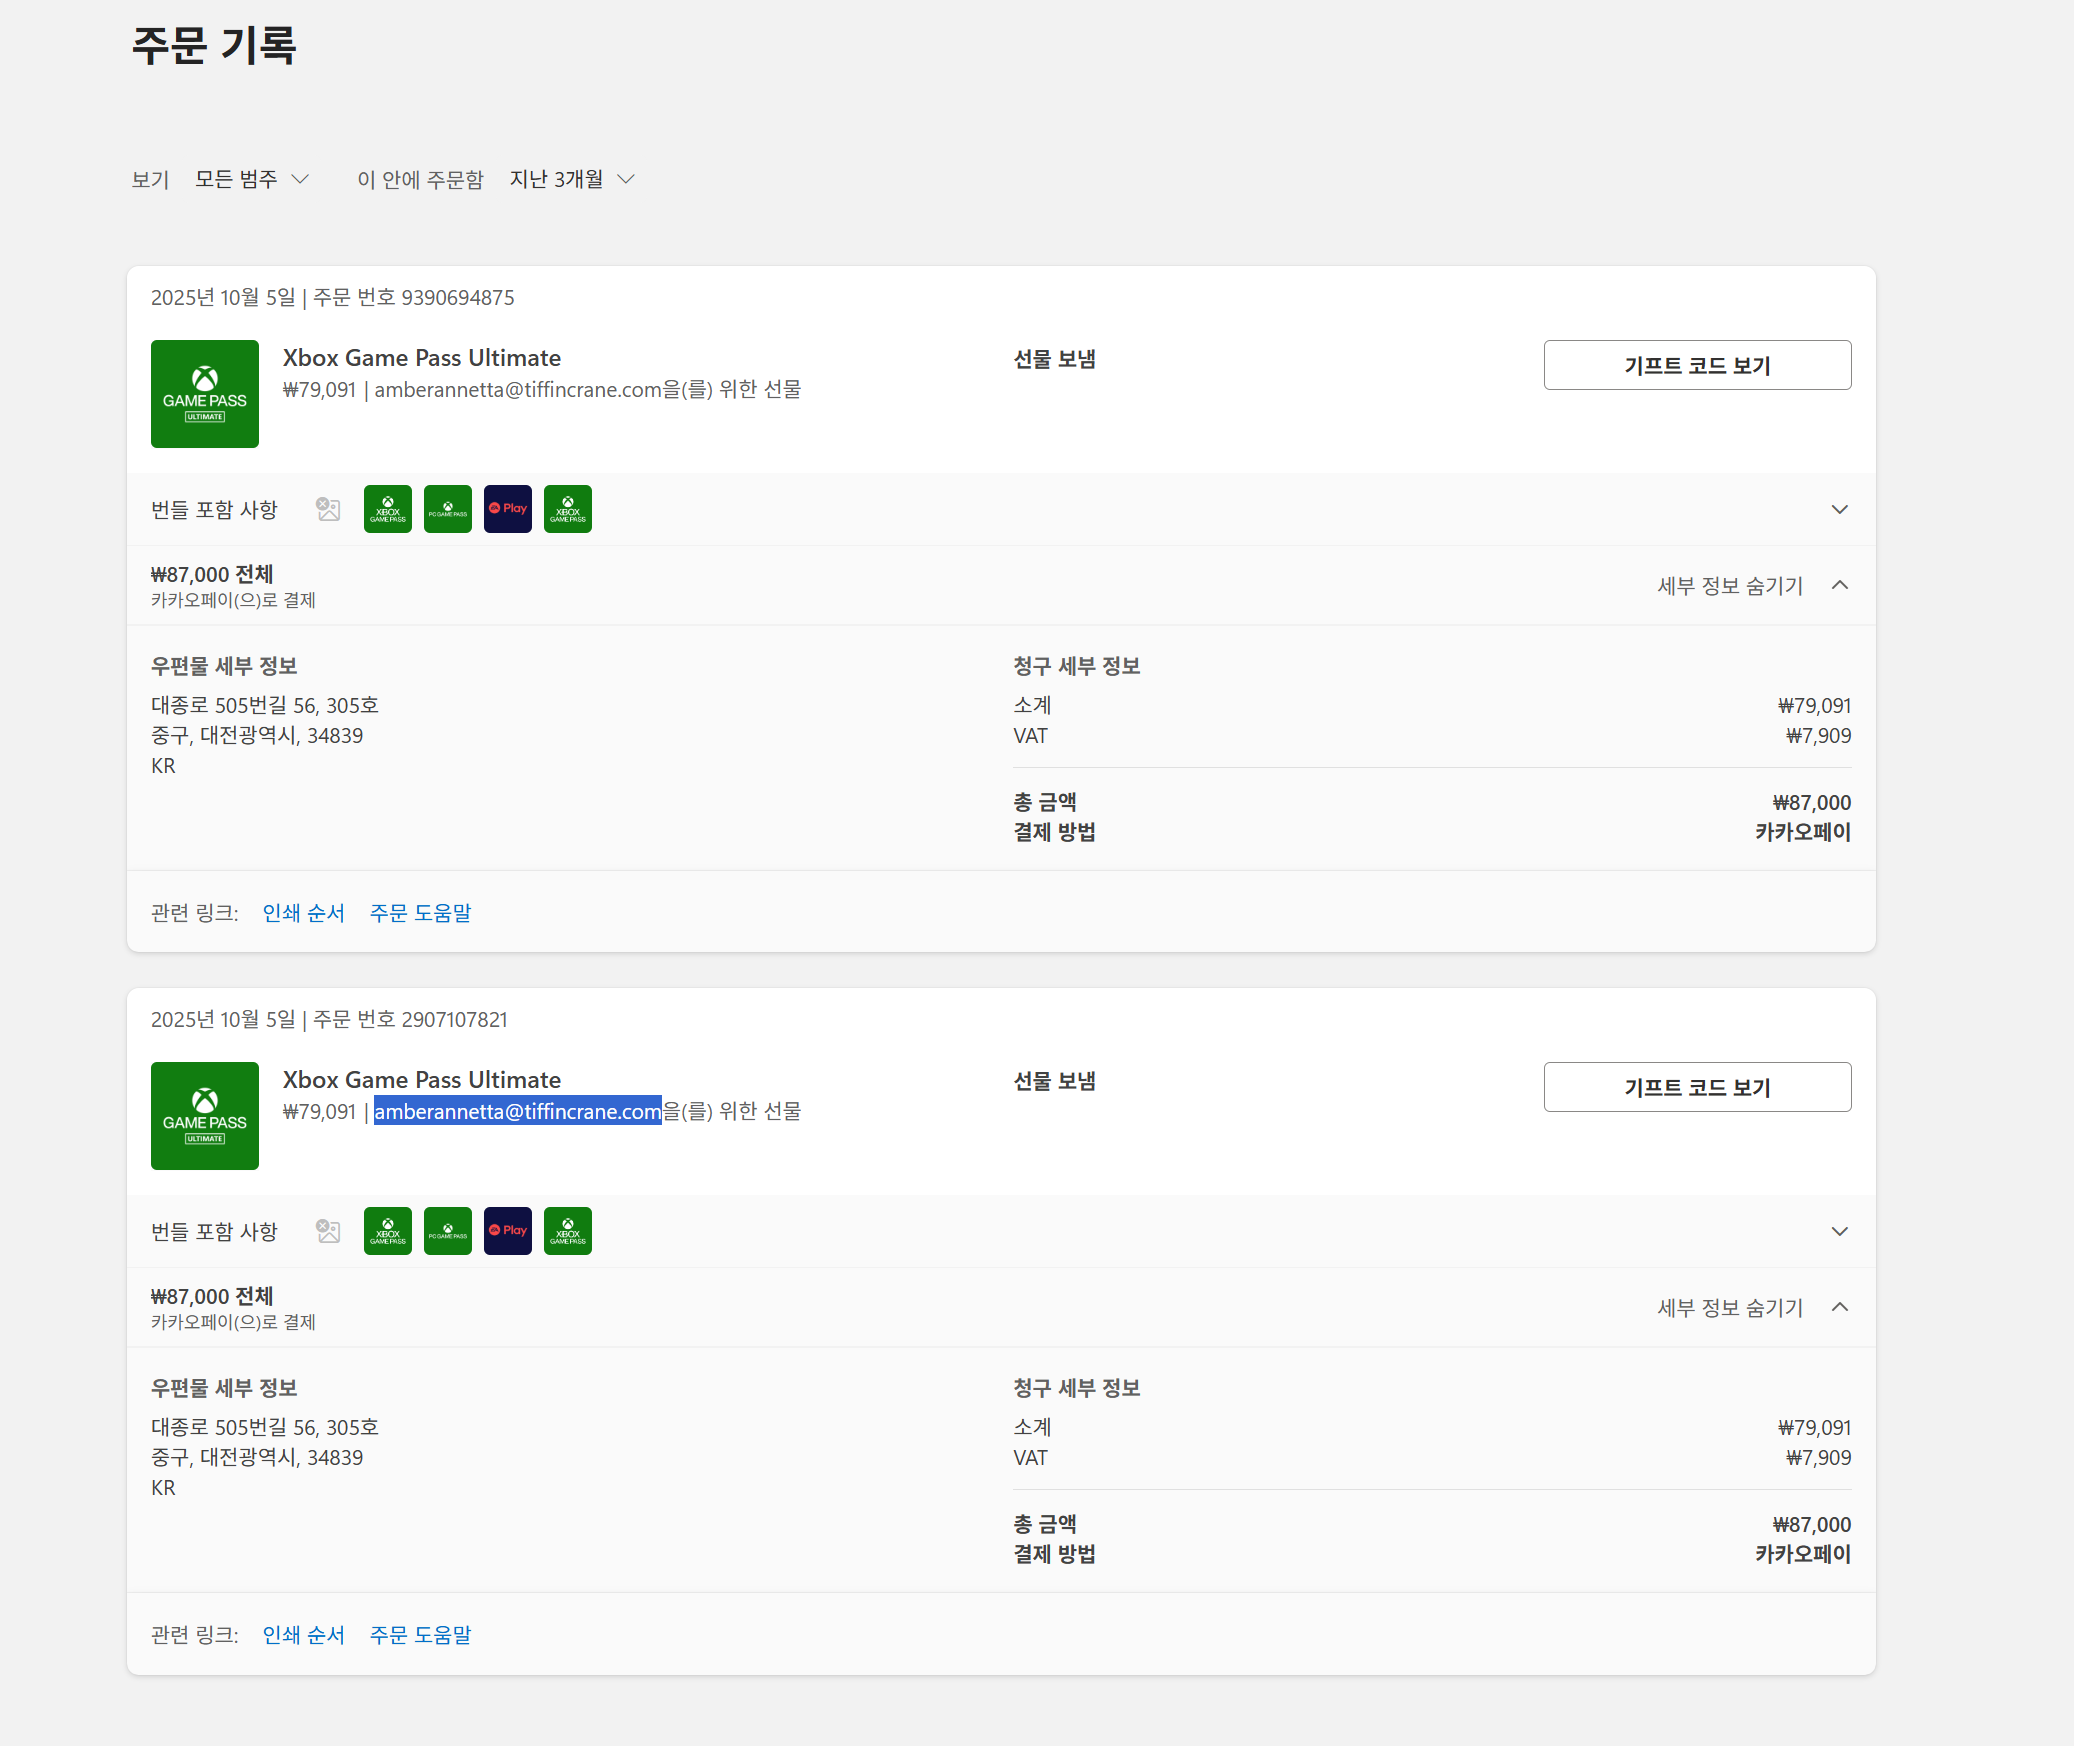The height and width of the screenshot is (1746, 2074).
Task: Click Xbox Game Pass Ultimate title in order 9390694875
Action: [422, 358]
